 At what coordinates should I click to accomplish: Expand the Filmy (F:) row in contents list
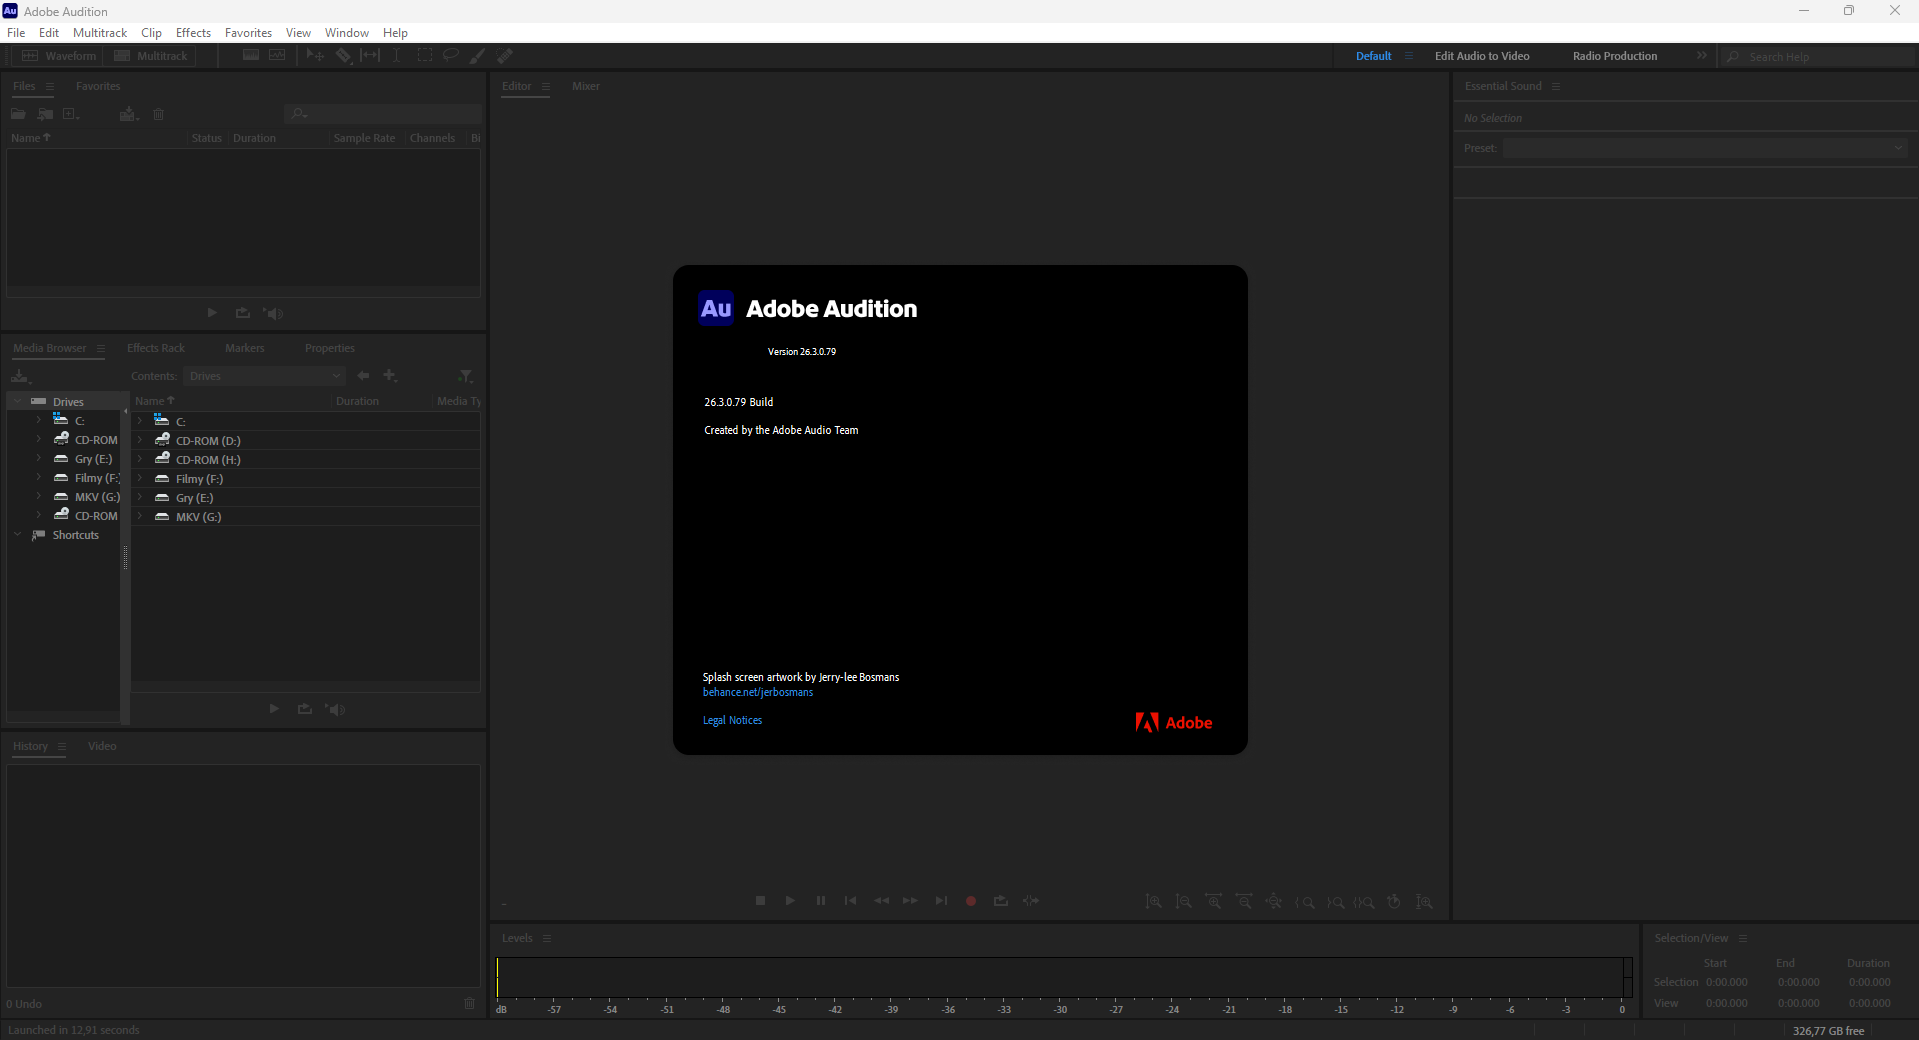[140, 478]
